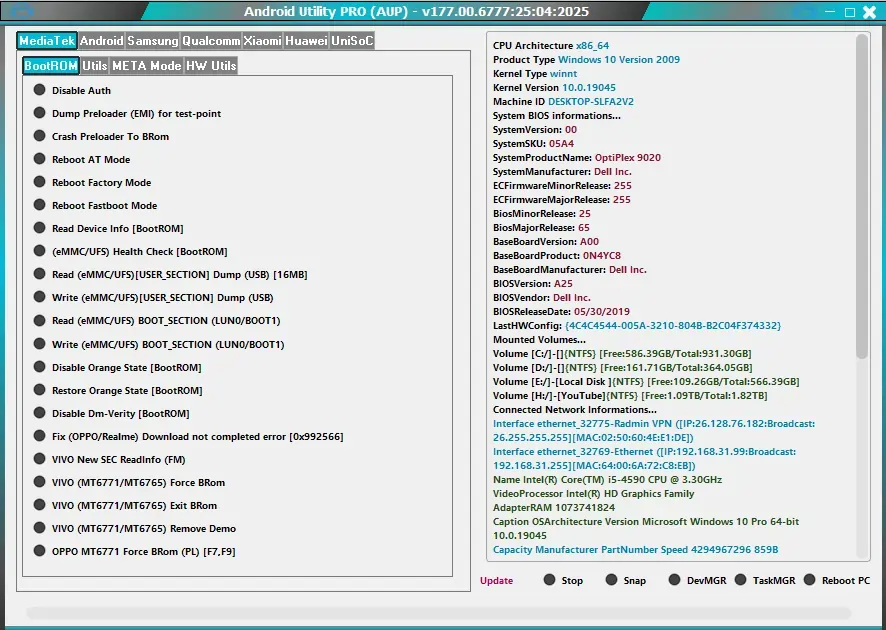Choose Disable Dm-Verity [BootROM]
886x630 pixels.
(x=111, y=414)
